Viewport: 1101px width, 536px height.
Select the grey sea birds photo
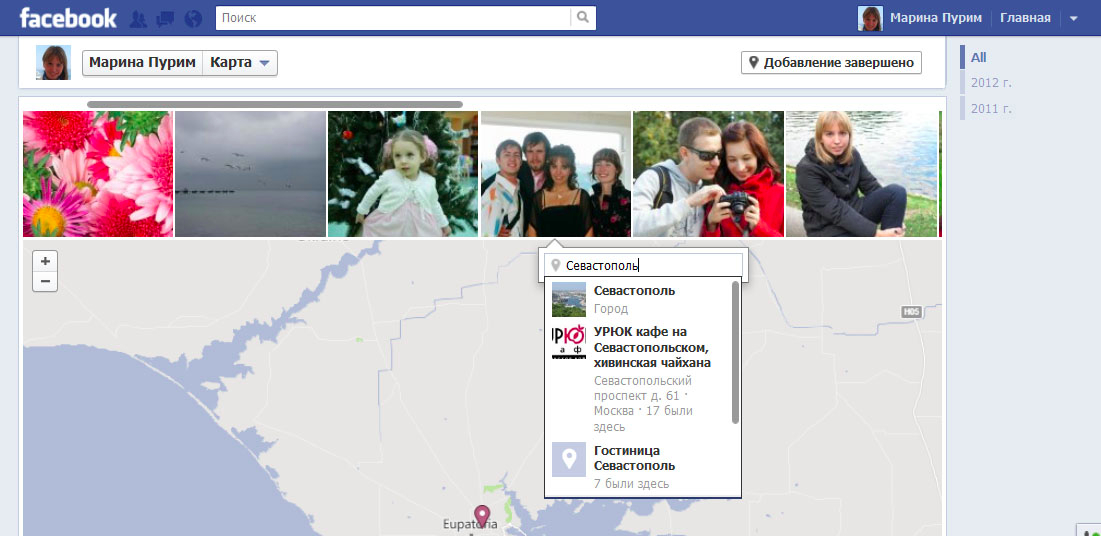click(250, 174)
